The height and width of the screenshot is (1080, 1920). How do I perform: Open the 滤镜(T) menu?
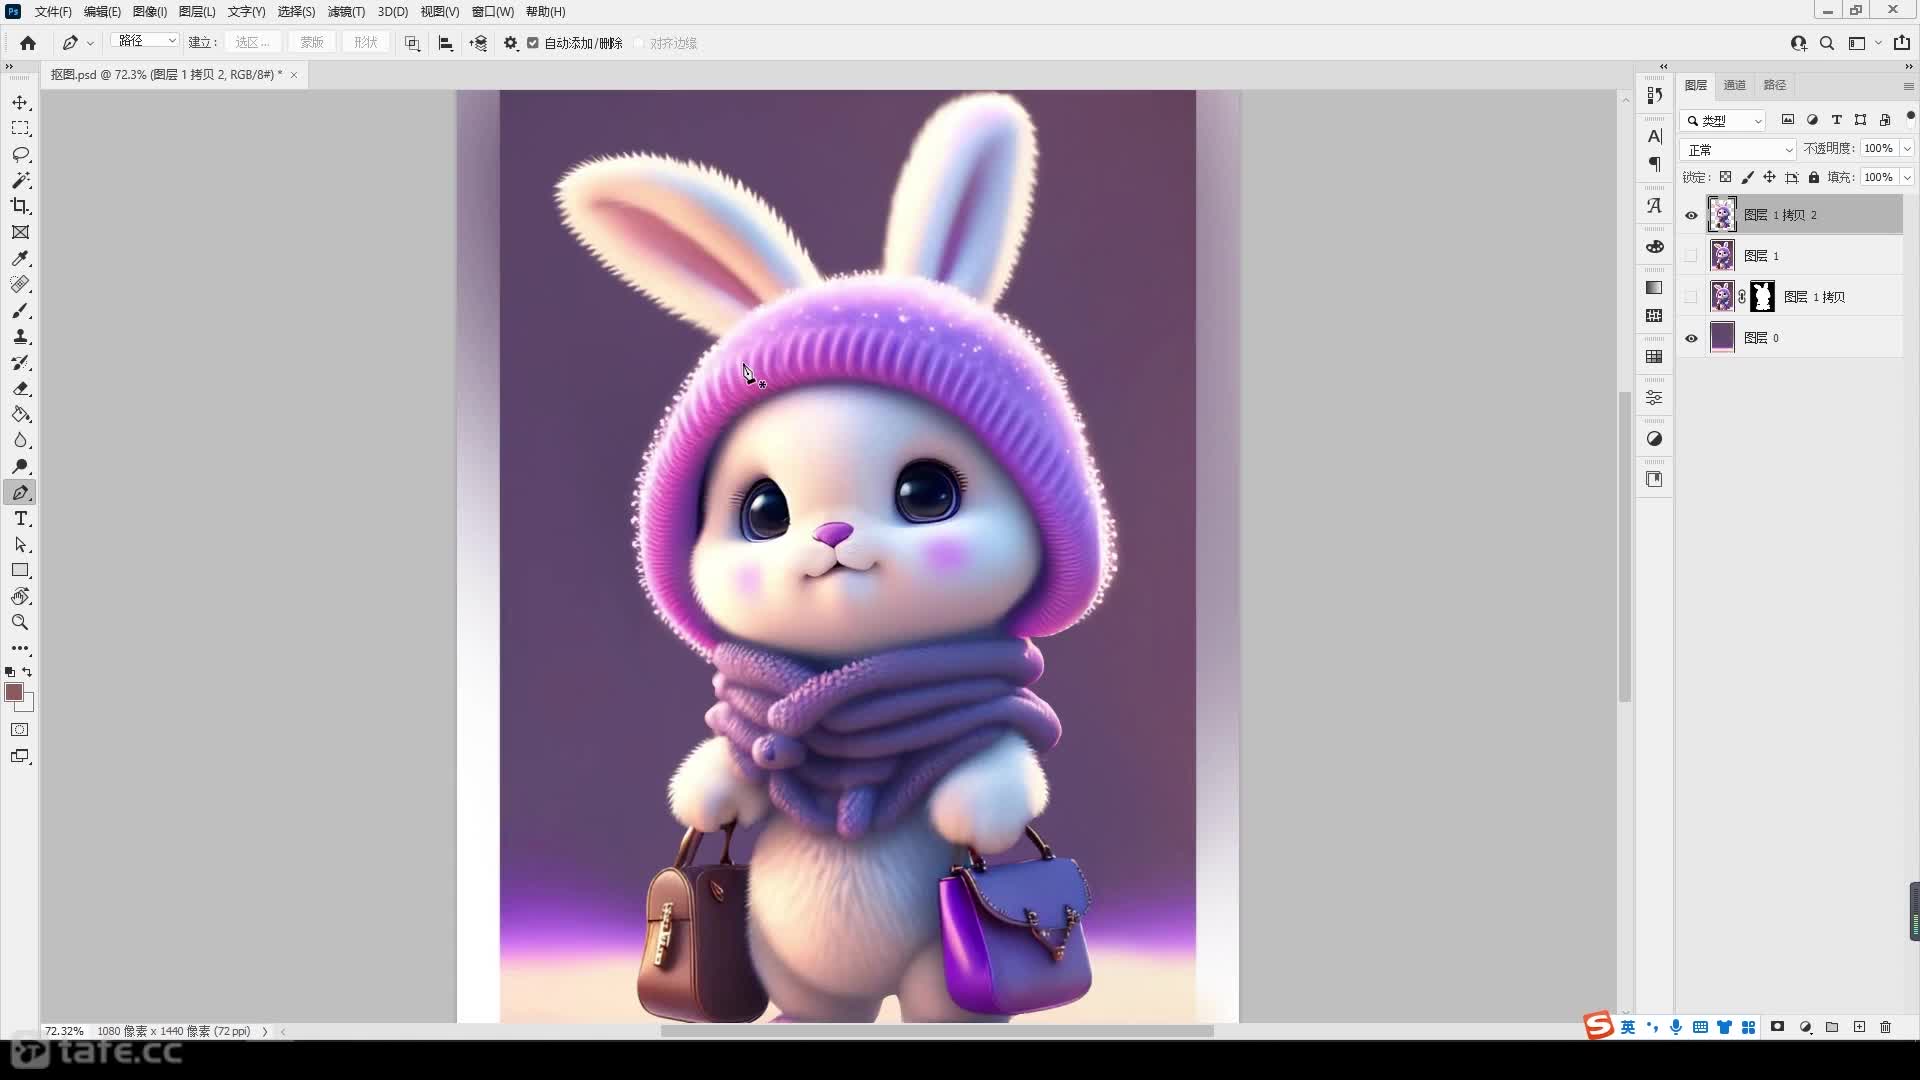pos(346,12)
